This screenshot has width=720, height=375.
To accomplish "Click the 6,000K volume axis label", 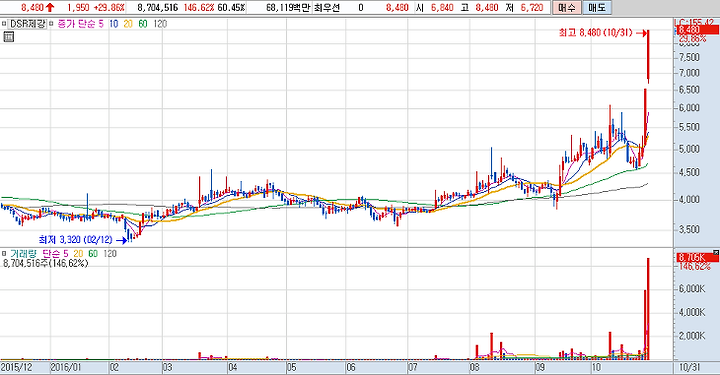I will (x=692, y=289).
